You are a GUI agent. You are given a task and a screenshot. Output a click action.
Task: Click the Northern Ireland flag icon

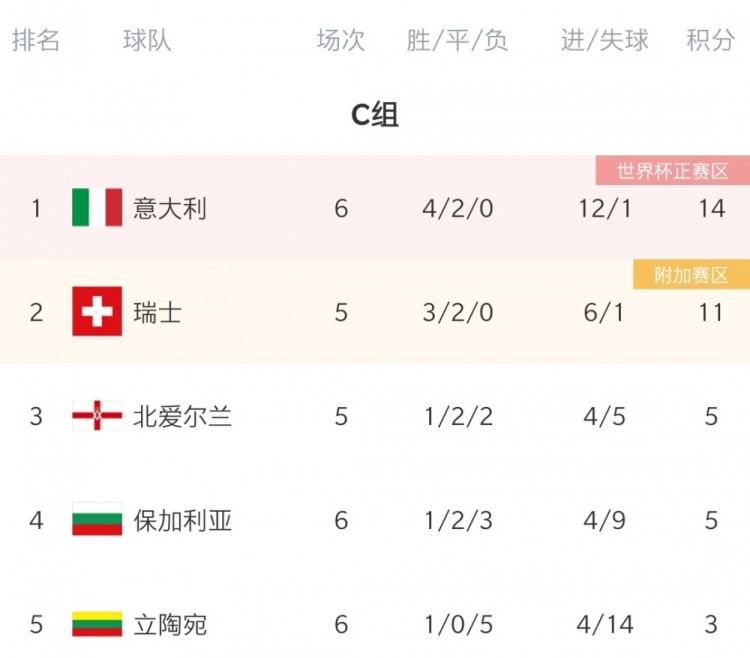pyautogui.click(x=97, y=416)
